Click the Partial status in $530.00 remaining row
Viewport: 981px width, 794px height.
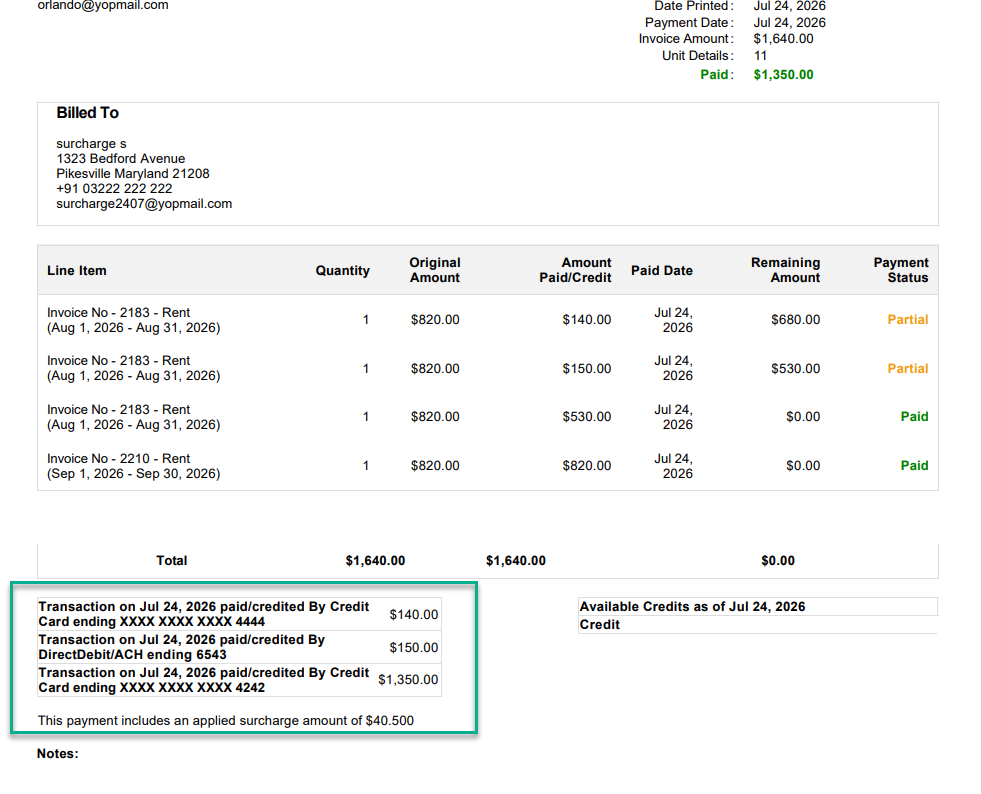tap(907, 369)
